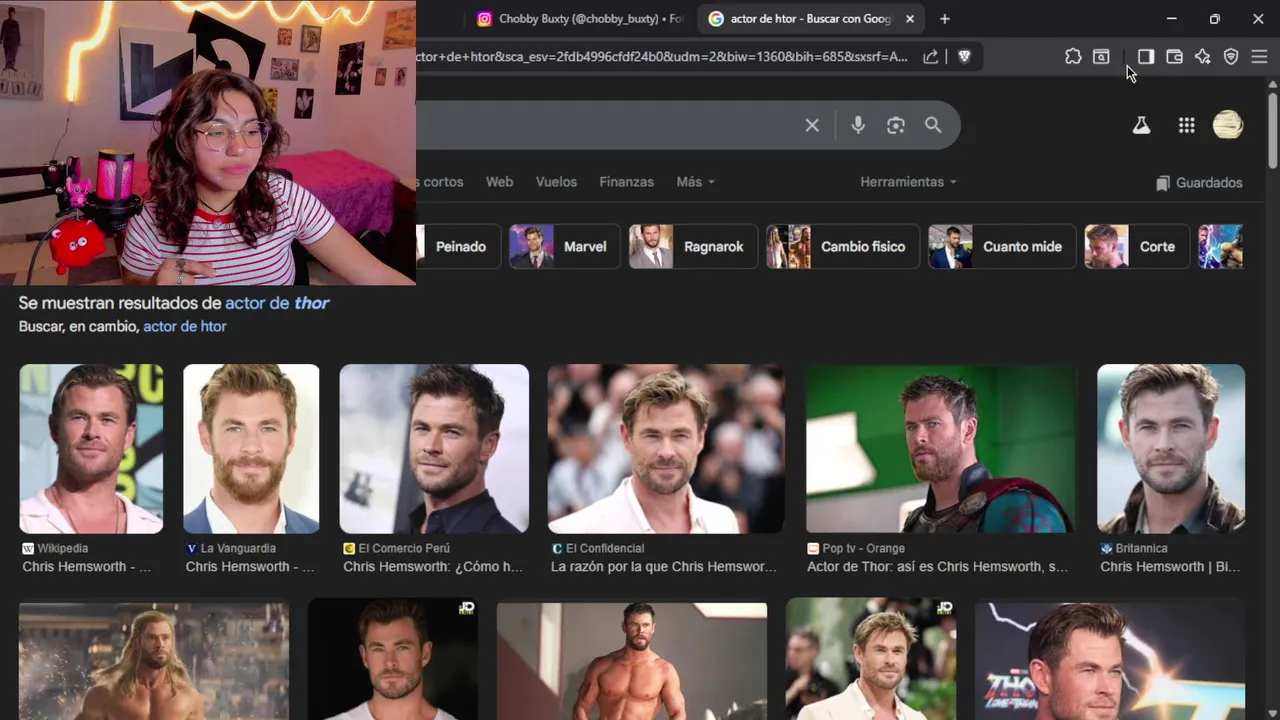Select the Corte filter chip
This screenshot has height=720, width=1280.
[1136, 247]
